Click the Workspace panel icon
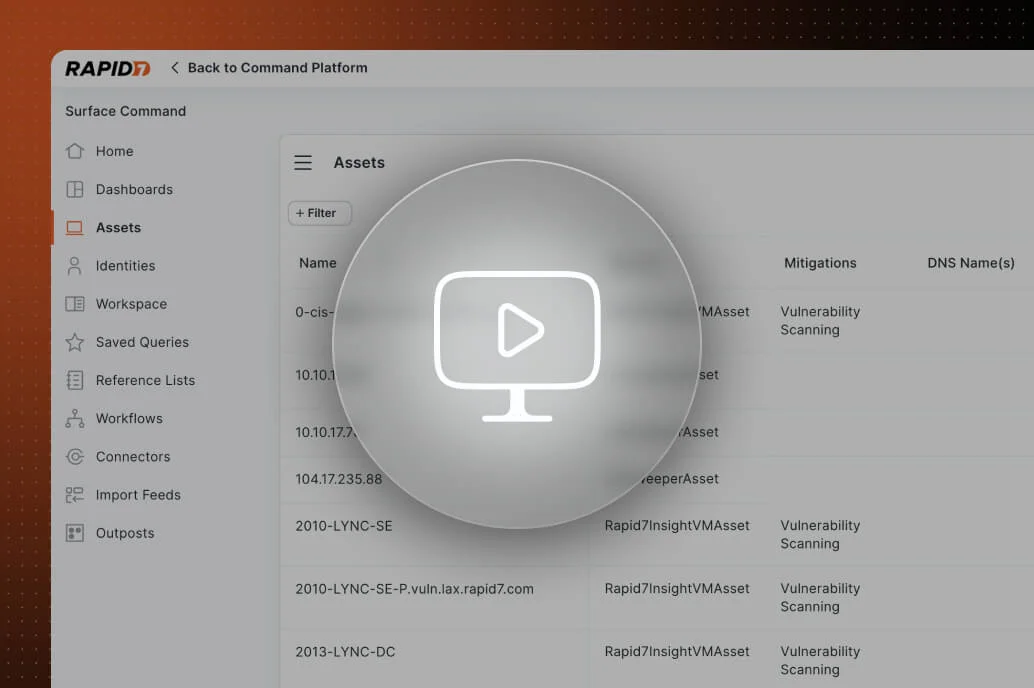1034x688 pixels. (x=74, y=304)
